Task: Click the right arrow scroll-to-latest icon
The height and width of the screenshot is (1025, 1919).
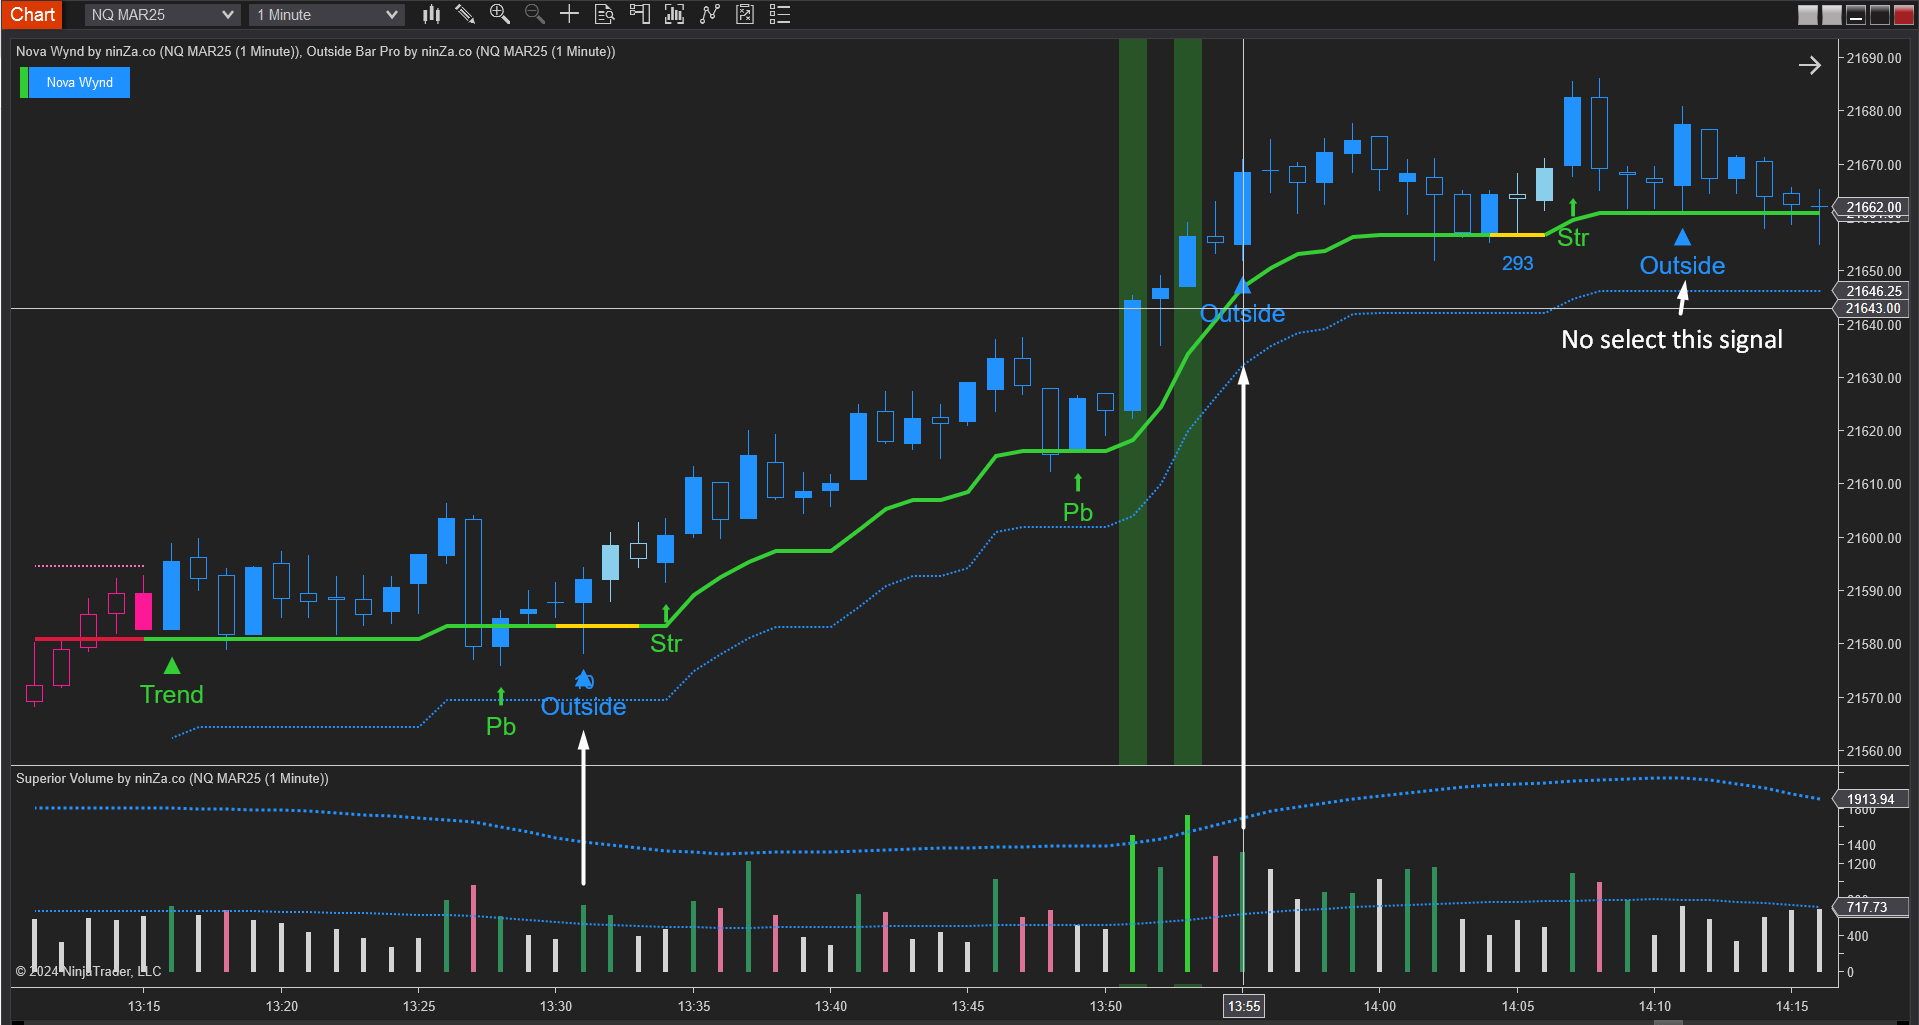Action: click(1809, 66)
